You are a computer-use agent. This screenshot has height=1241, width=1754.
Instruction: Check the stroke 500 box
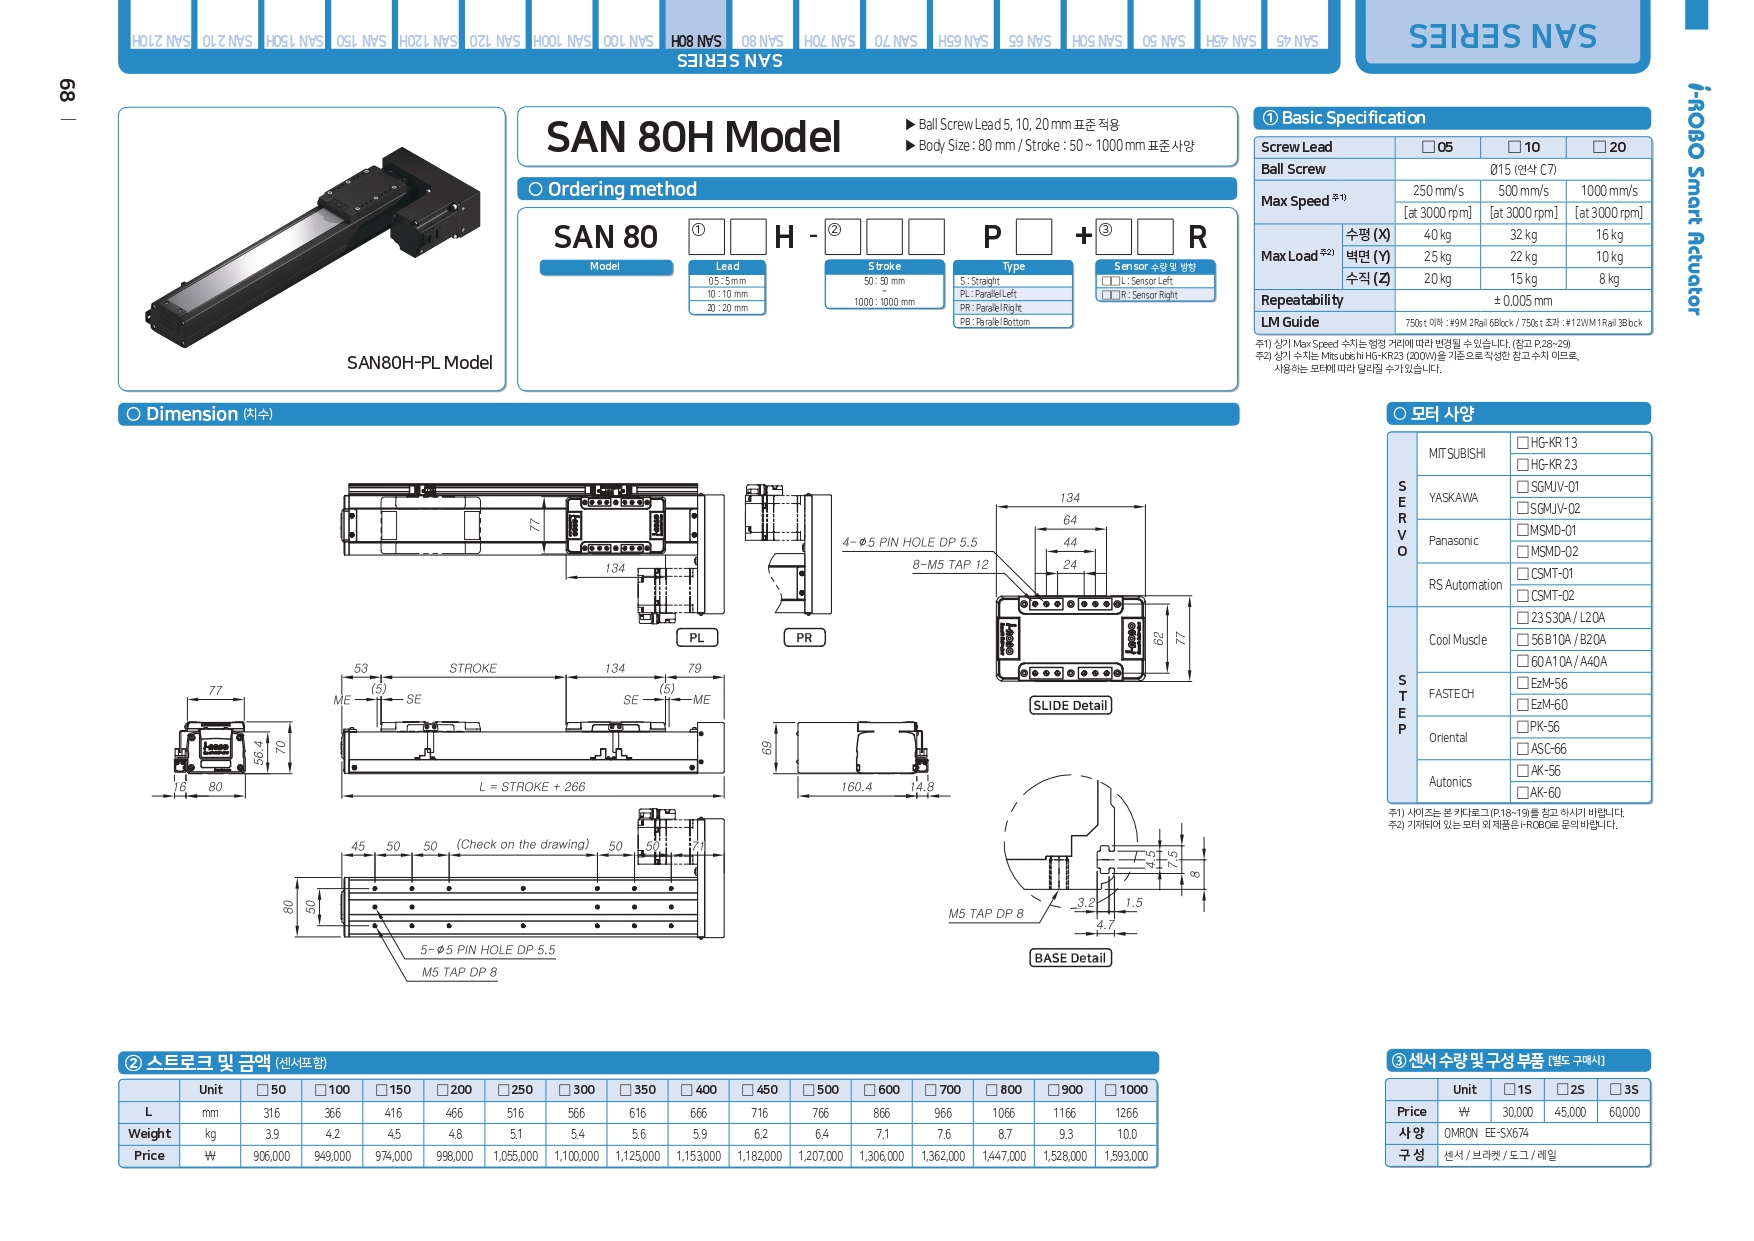[x=809, y=1090]
